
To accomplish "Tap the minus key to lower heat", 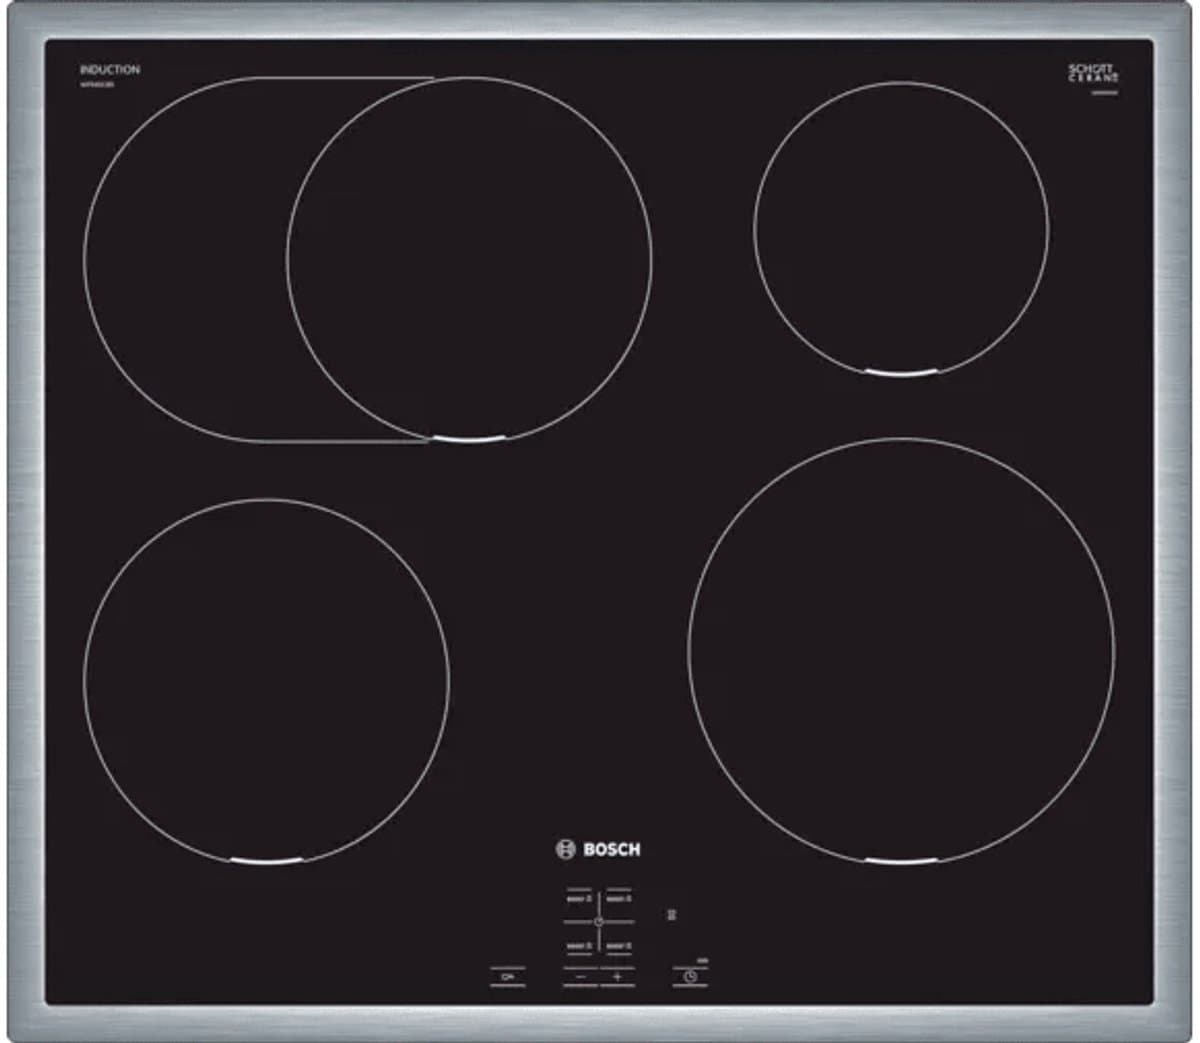I will tap(580, 976).
